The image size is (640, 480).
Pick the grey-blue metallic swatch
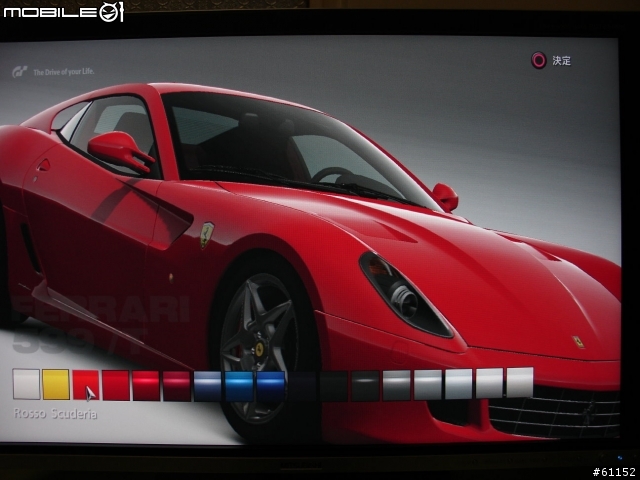[207, 386]
